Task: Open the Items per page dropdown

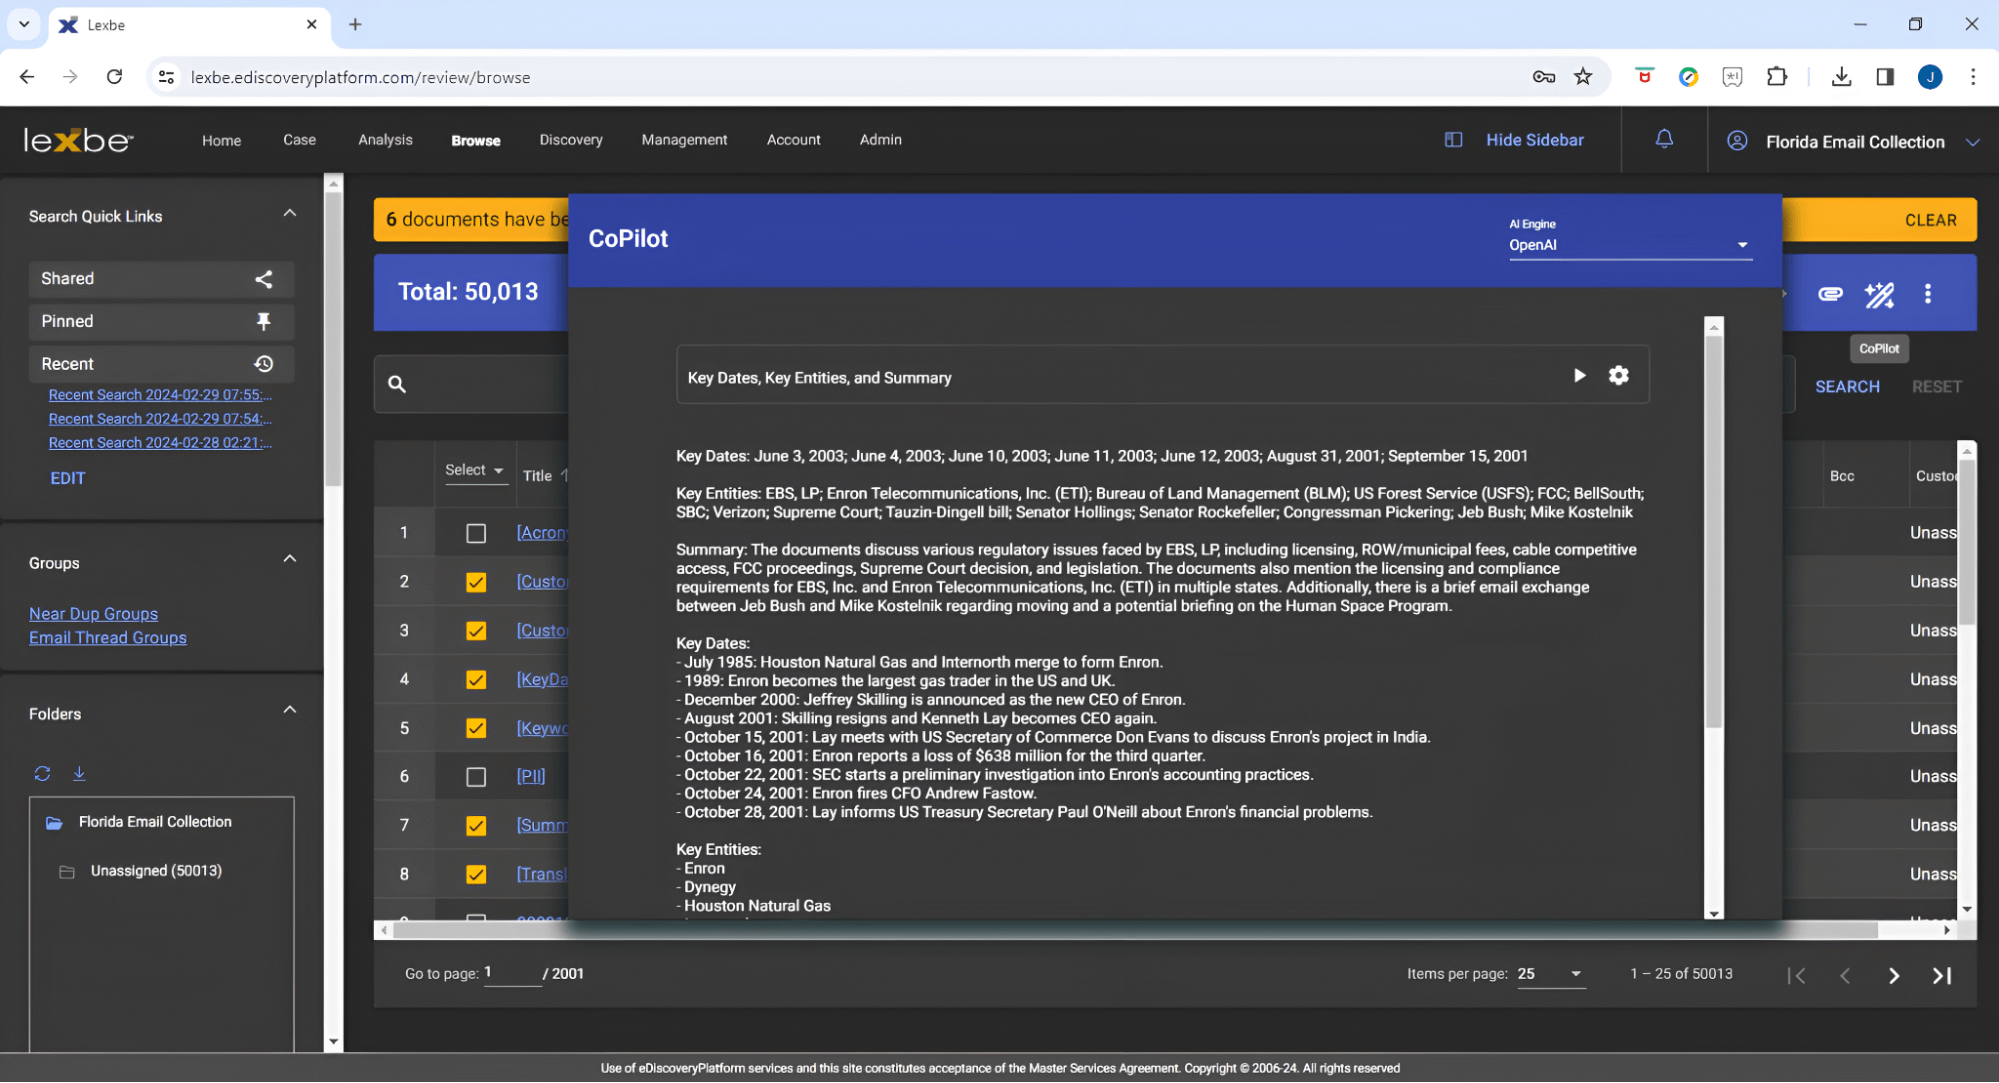Action: click(x=1550, y=974)
